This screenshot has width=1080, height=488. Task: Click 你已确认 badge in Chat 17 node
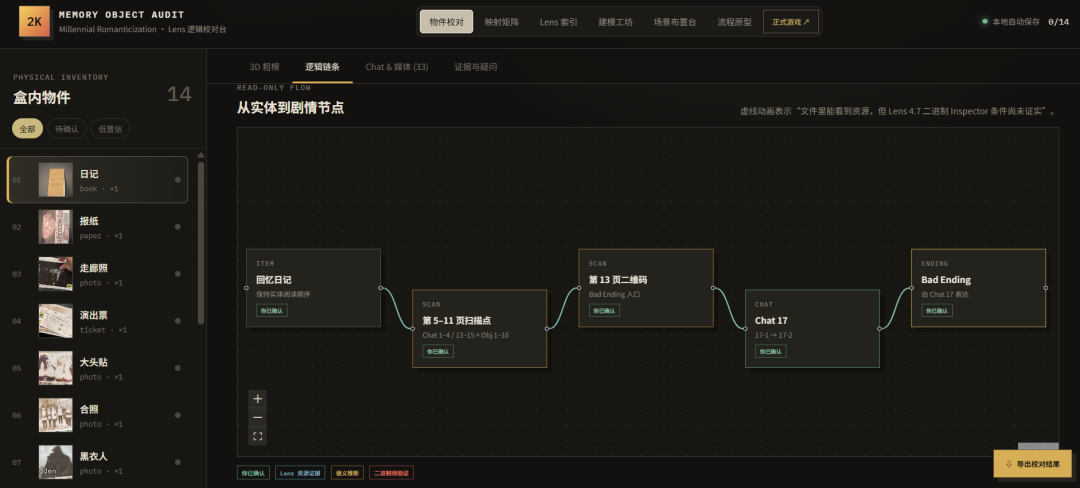click(771, 351)
